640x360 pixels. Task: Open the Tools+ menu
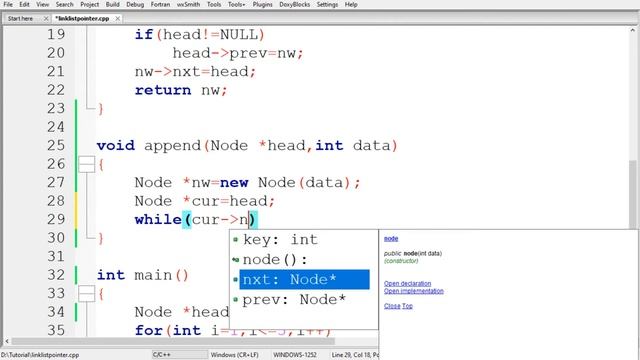[x=237, y=4]
